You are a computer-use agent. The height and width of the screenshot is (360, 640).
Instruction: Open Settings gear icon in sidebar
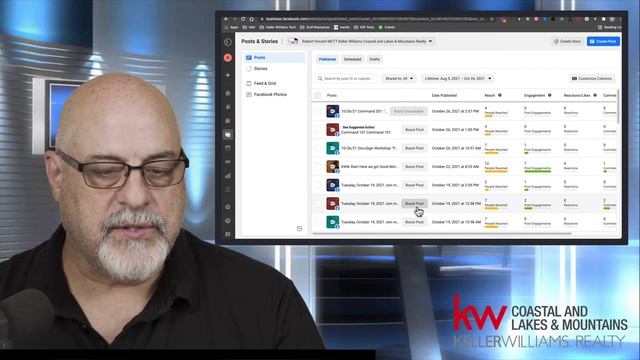[x=228, y=207]
